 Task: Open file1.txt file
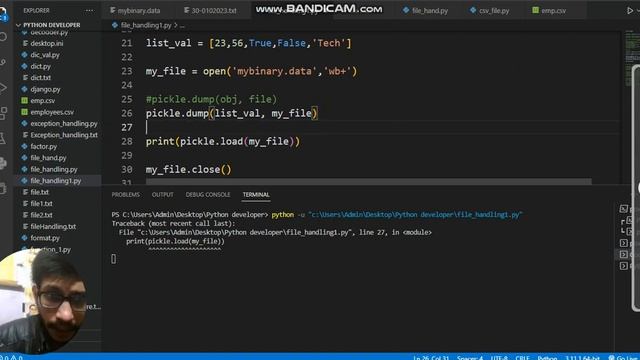pos(41,203)
